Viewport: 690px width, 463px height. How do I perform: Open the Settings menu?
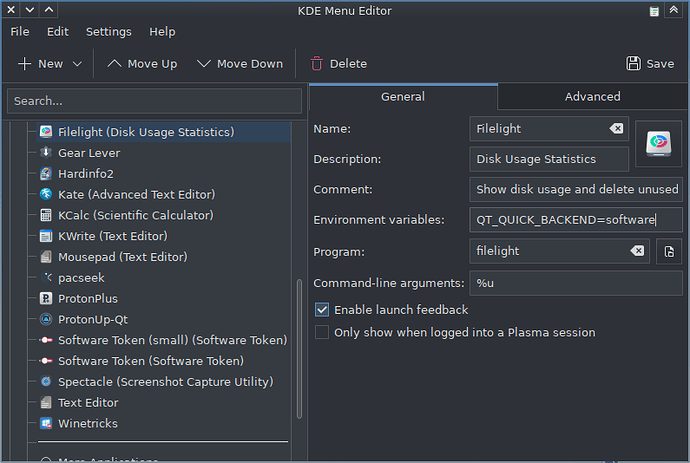[x=108, y=32]
